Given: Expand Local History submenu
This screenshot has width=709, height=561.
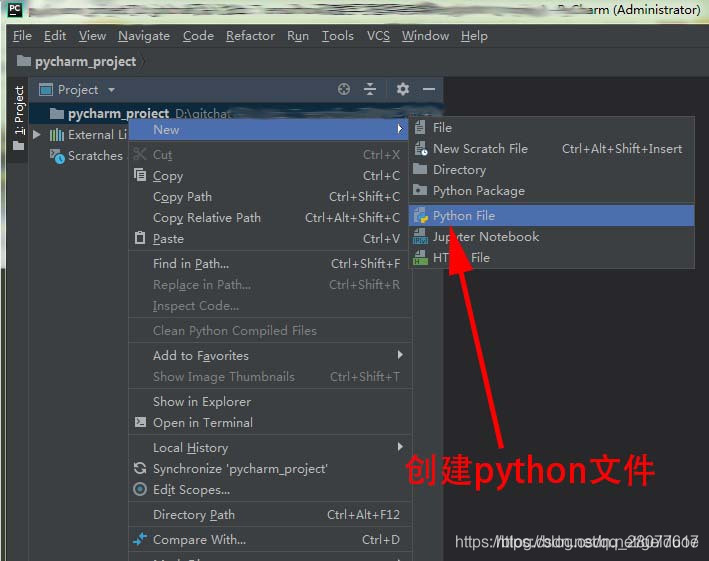Looking at the screenshot, I should pos(400,447).
